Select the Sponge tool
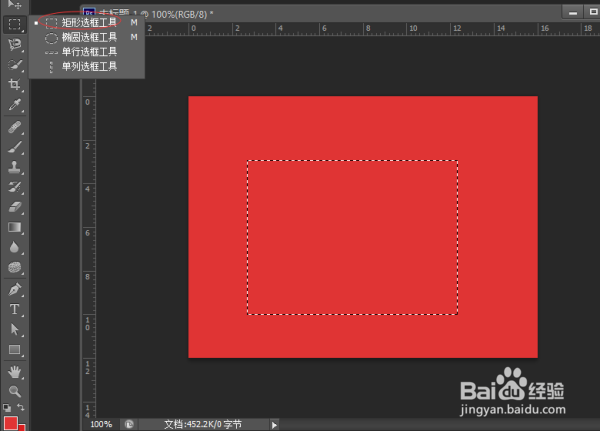 [15, 267]
